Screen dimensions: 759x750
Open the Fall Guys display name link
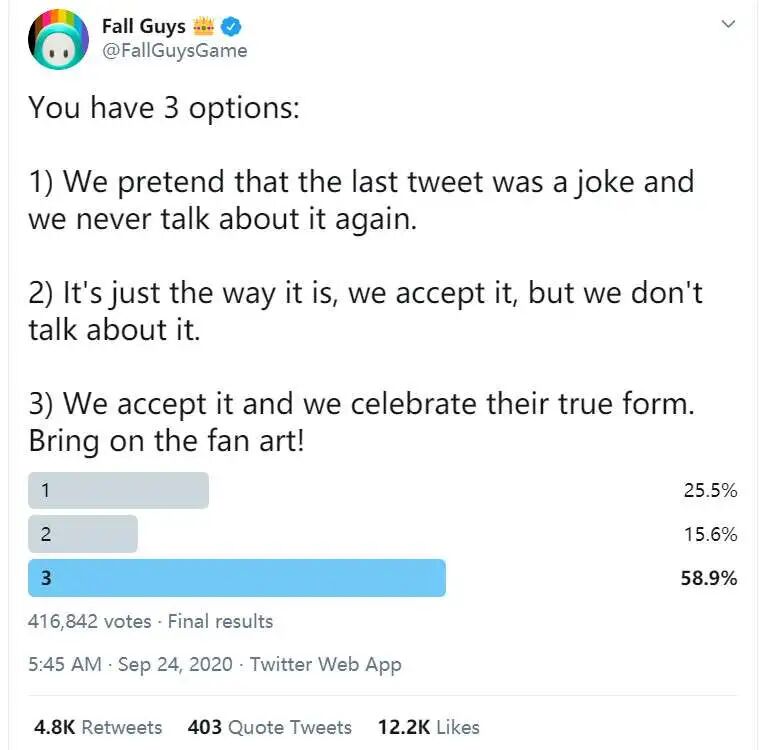coord(144,27)
